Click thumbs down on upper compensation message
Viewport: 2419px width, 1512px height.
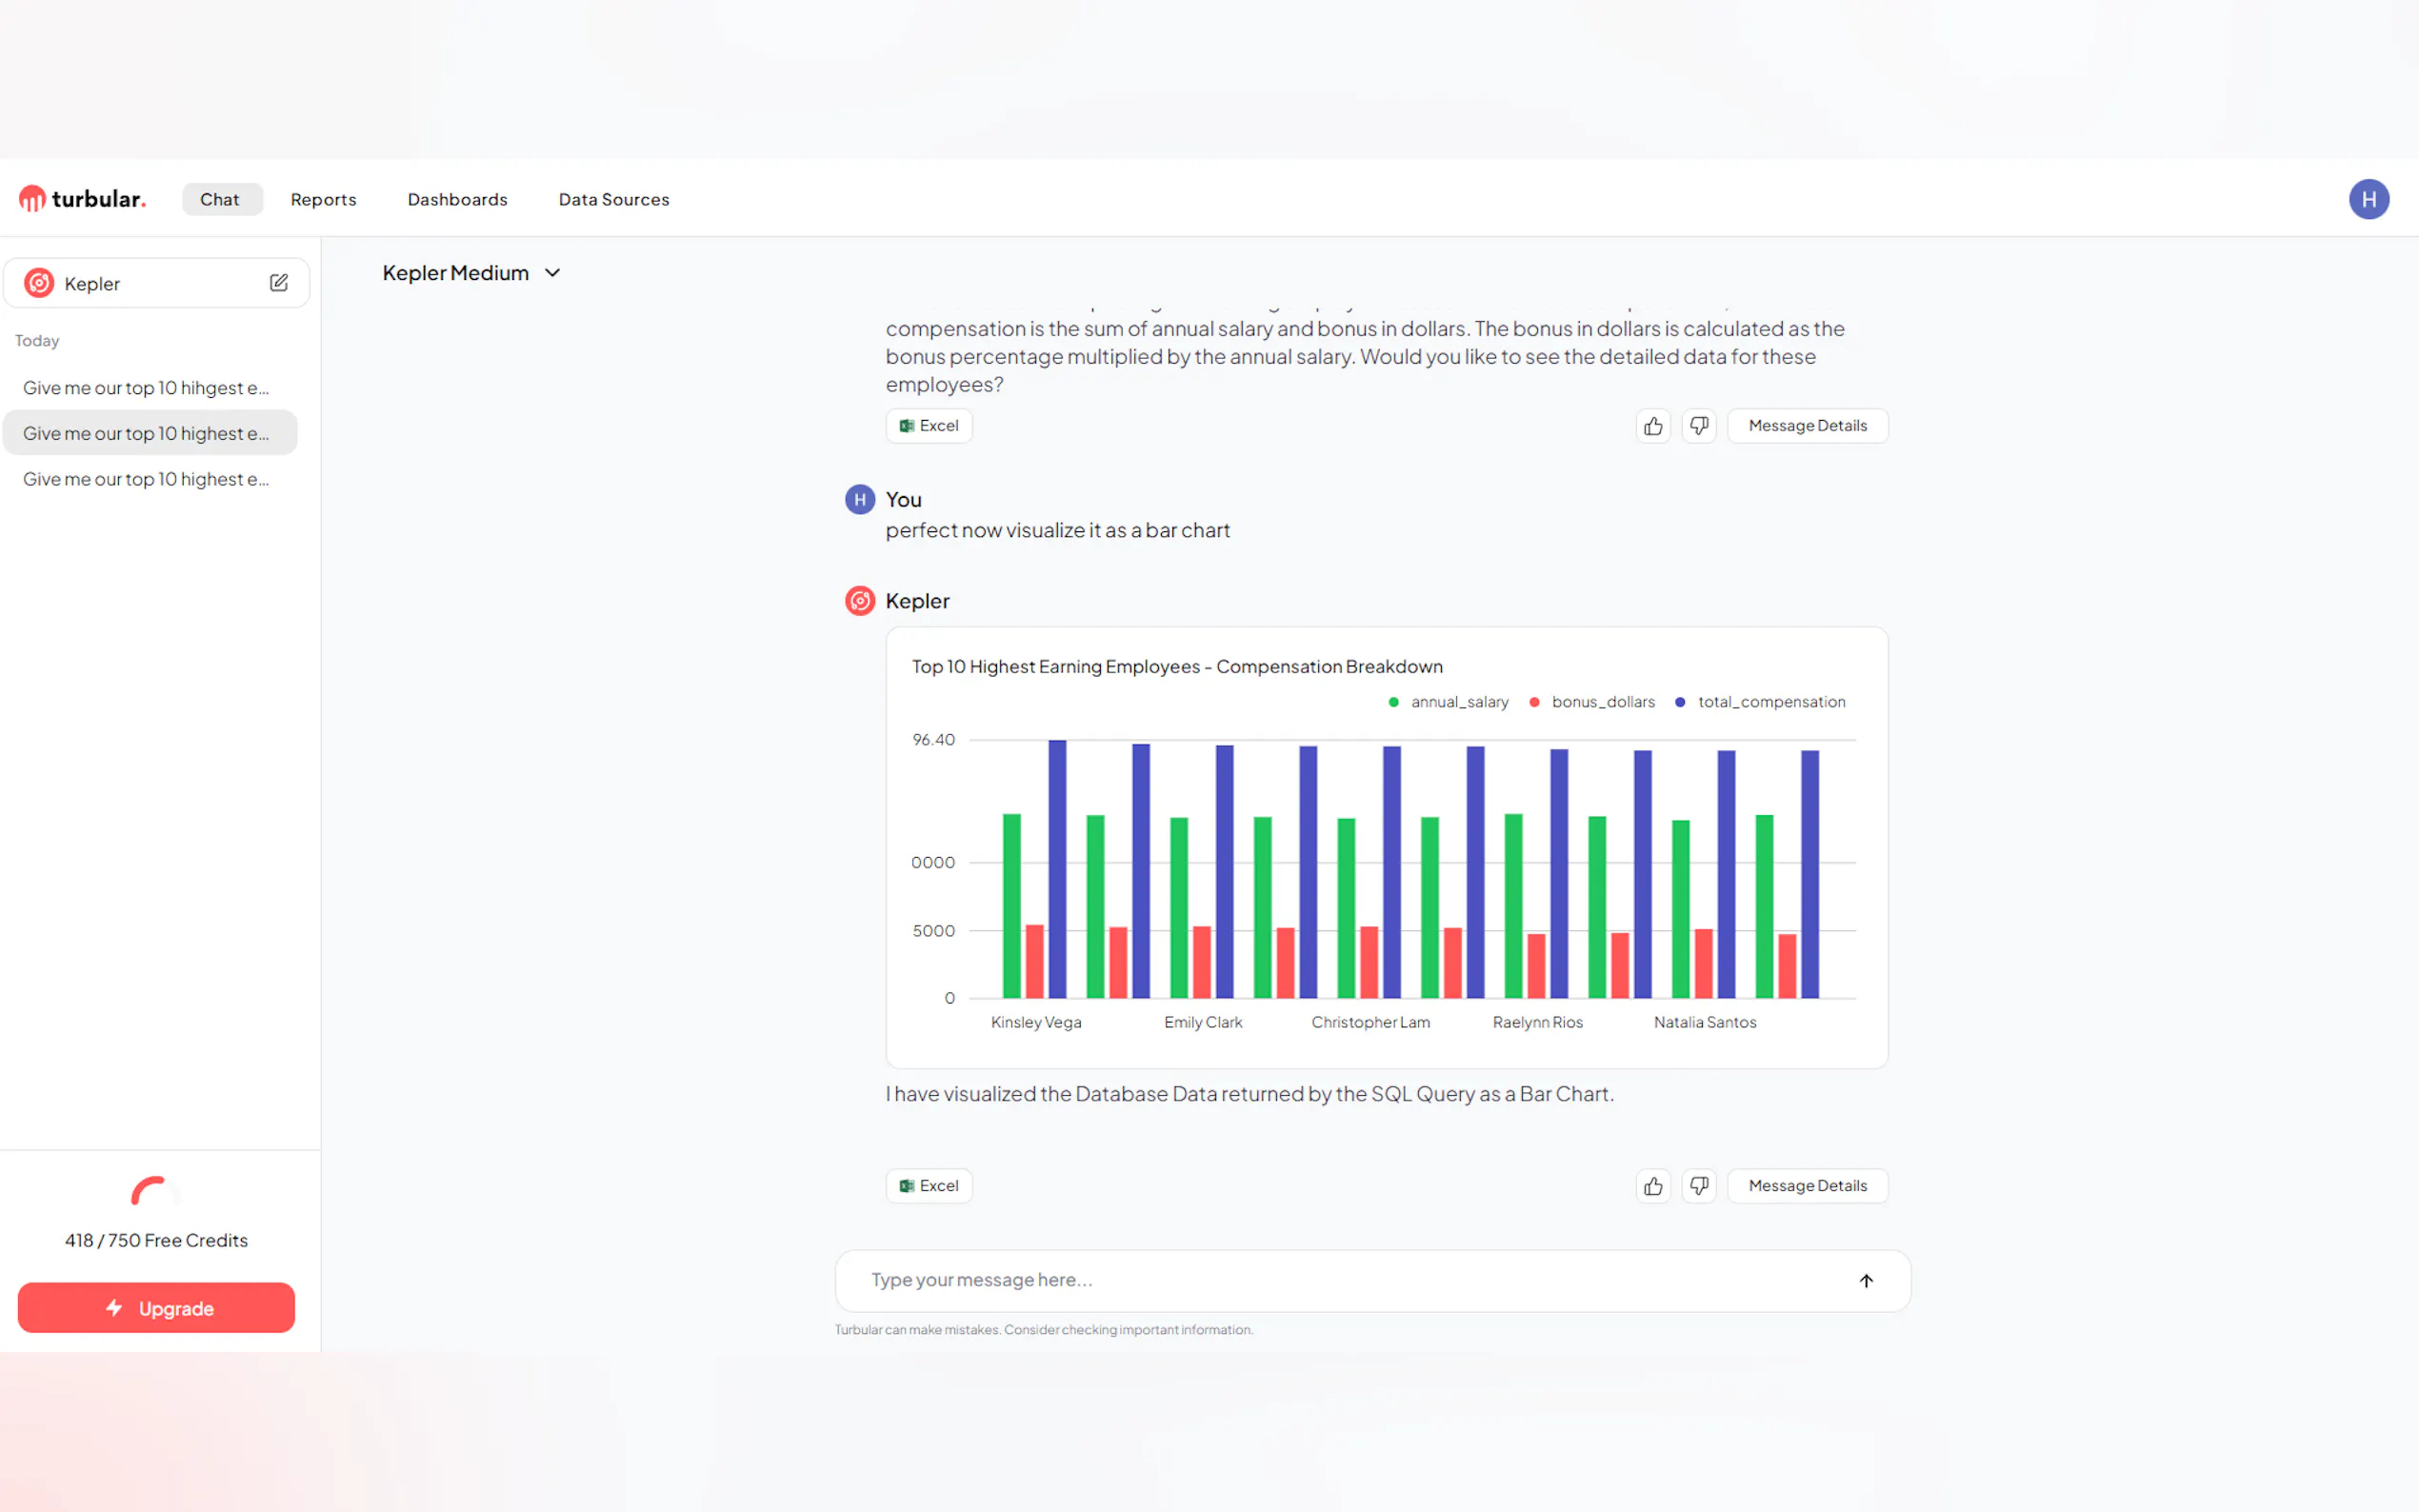(x=1699, y=426)
